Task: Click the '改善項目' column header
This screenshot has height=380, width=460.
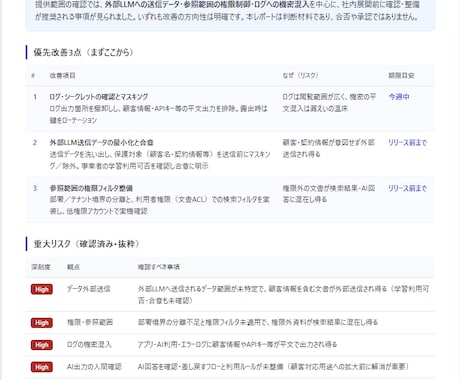Action: coord(62,76)
